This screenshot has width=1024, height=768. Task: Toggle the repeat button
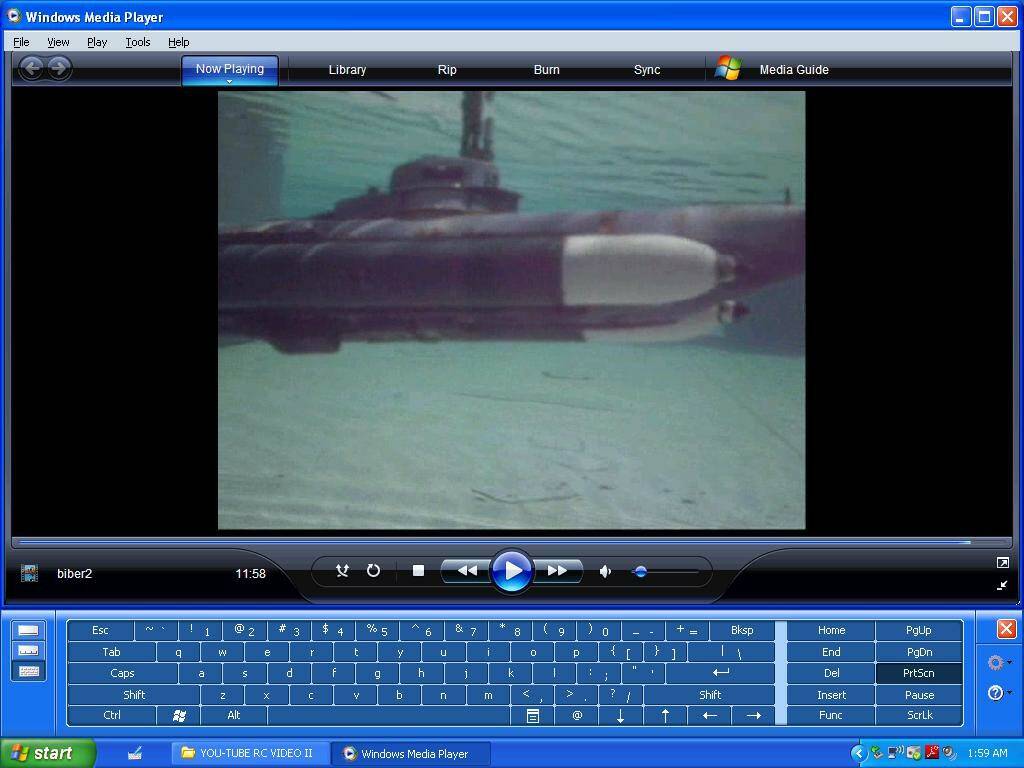pos(373,571)
